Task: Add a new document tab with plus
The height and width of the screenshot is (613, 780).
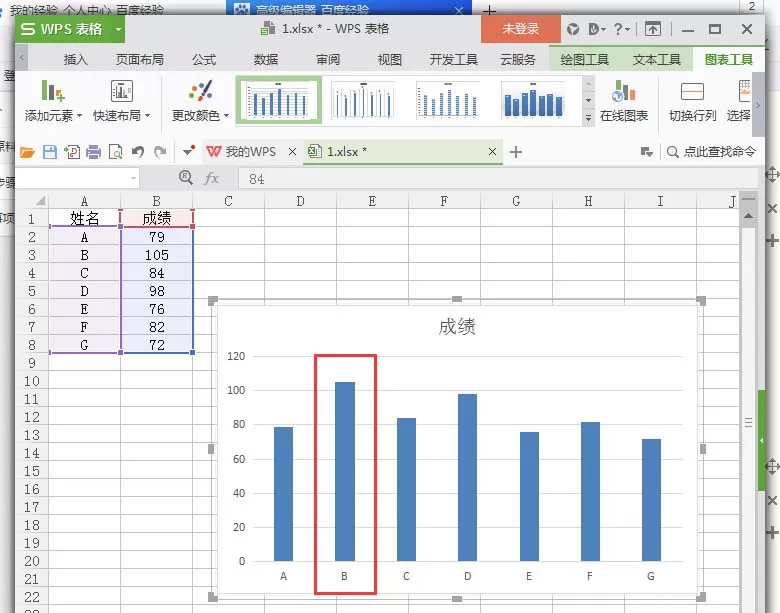Action: 516,152
